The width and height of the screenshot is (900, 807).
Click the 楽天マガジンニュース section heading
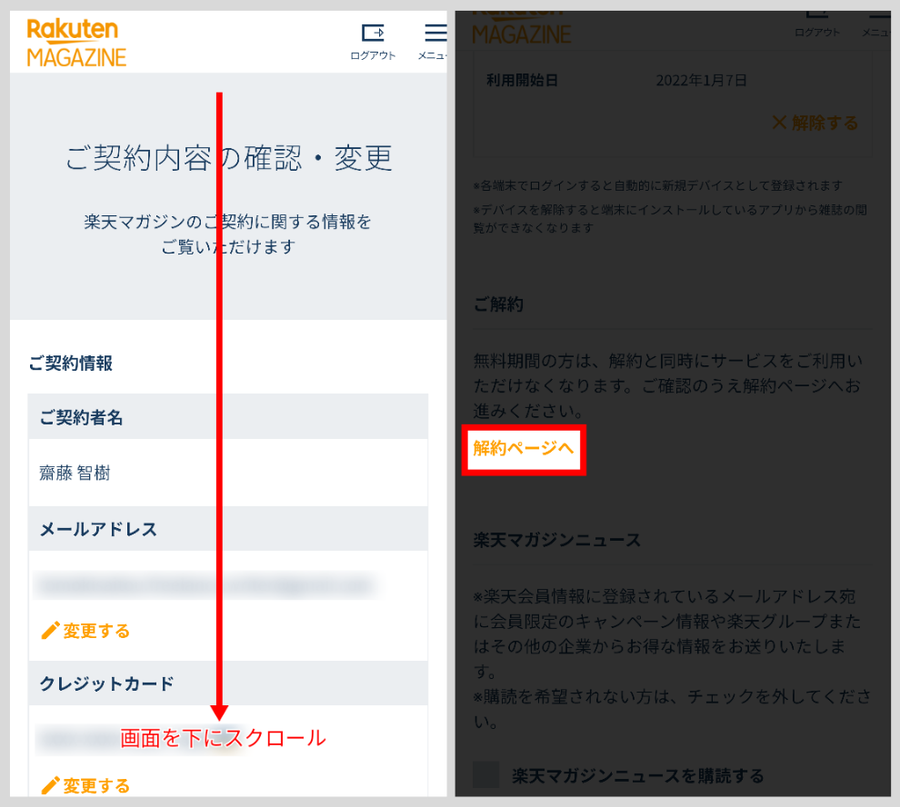pyautogui.click(x=557, y=540)
